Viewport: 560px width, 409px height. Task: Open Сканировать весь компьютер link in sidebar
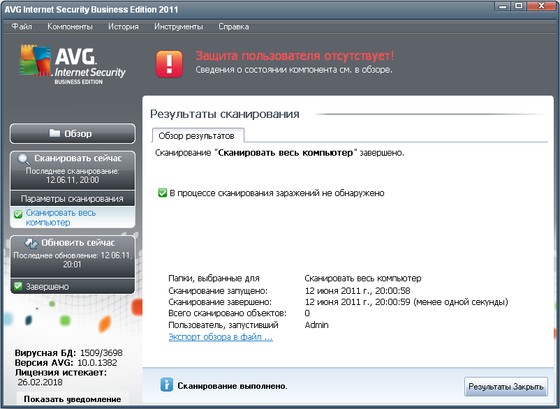click(61, 218)
